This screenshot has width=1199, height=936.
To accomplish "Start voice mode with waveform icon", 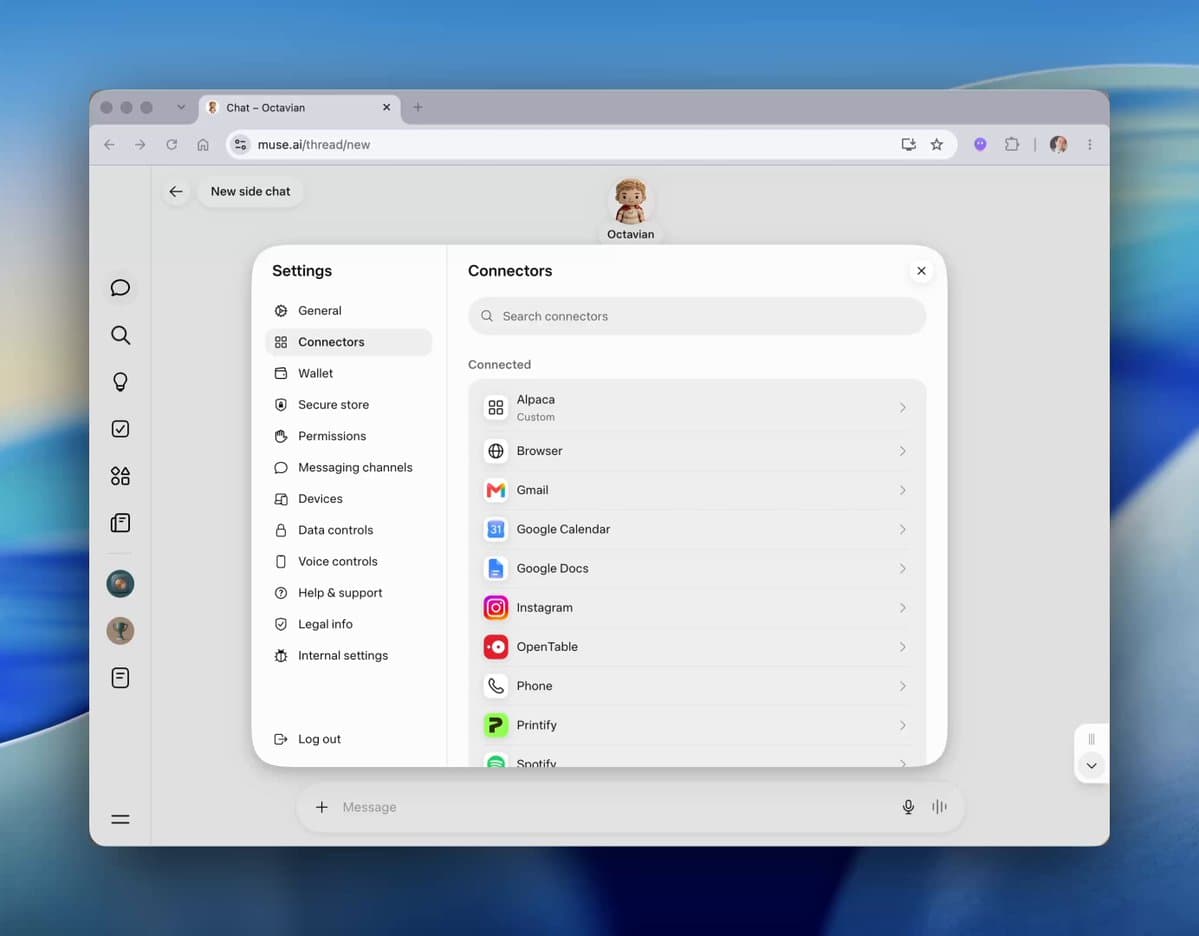I will click(x=939, y=807).
